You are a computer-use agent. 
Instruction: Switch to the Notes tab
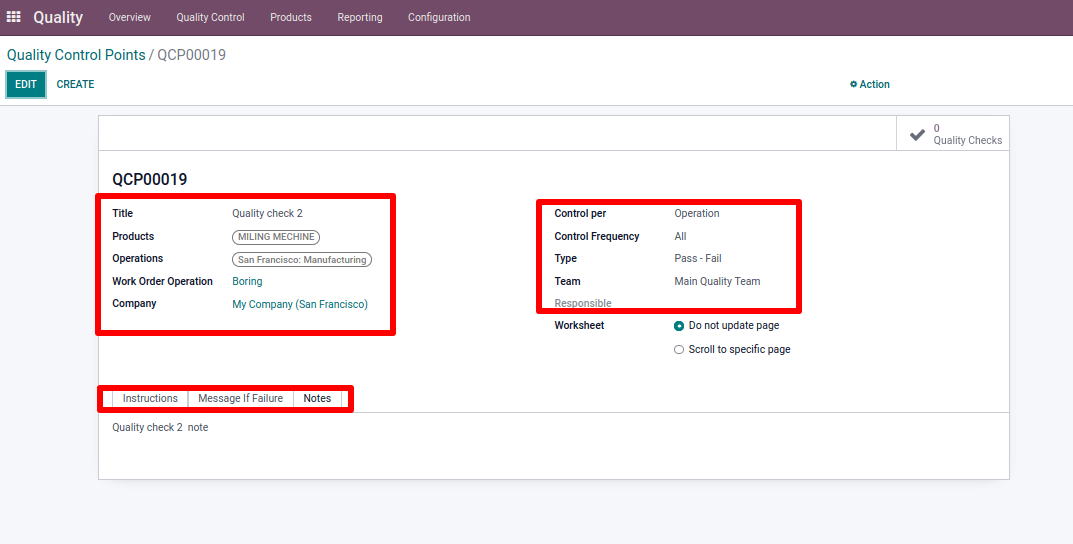[318, 398]
